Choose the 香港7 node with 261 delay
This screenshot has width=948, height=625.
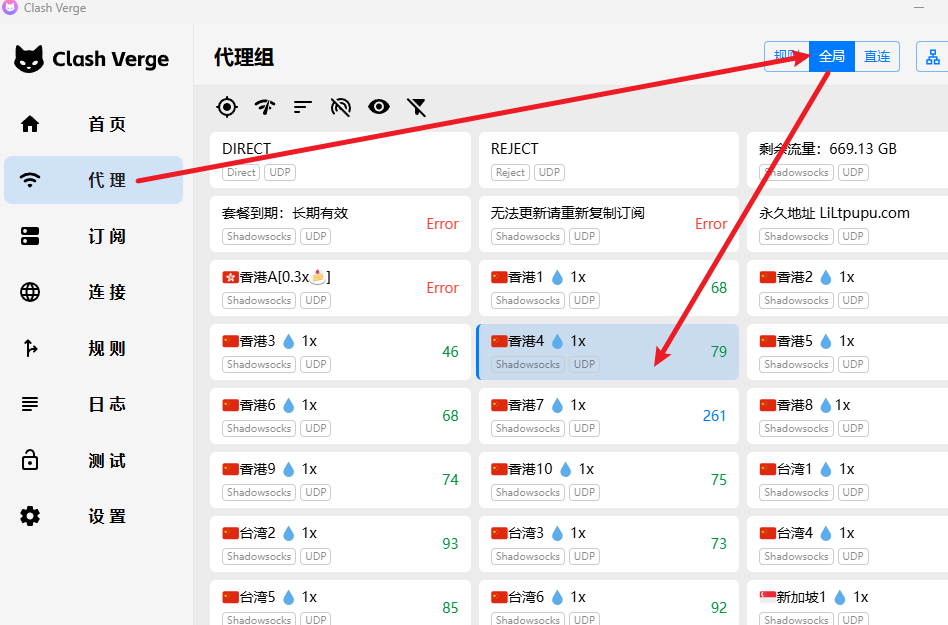[607, 416]
